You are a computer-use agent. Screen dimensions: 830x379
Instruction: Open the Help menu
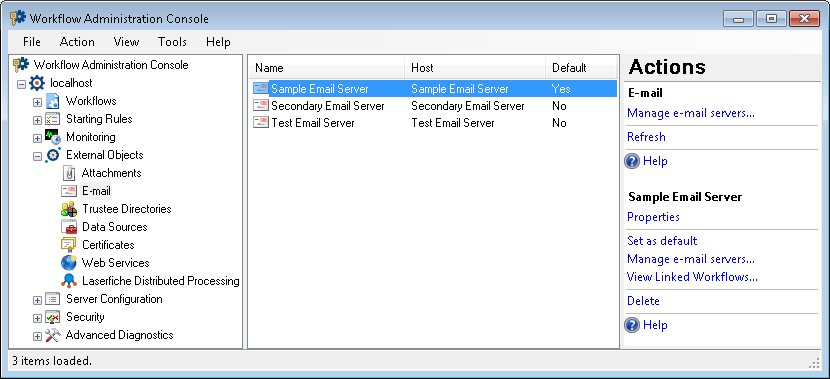tap(218, 42)
